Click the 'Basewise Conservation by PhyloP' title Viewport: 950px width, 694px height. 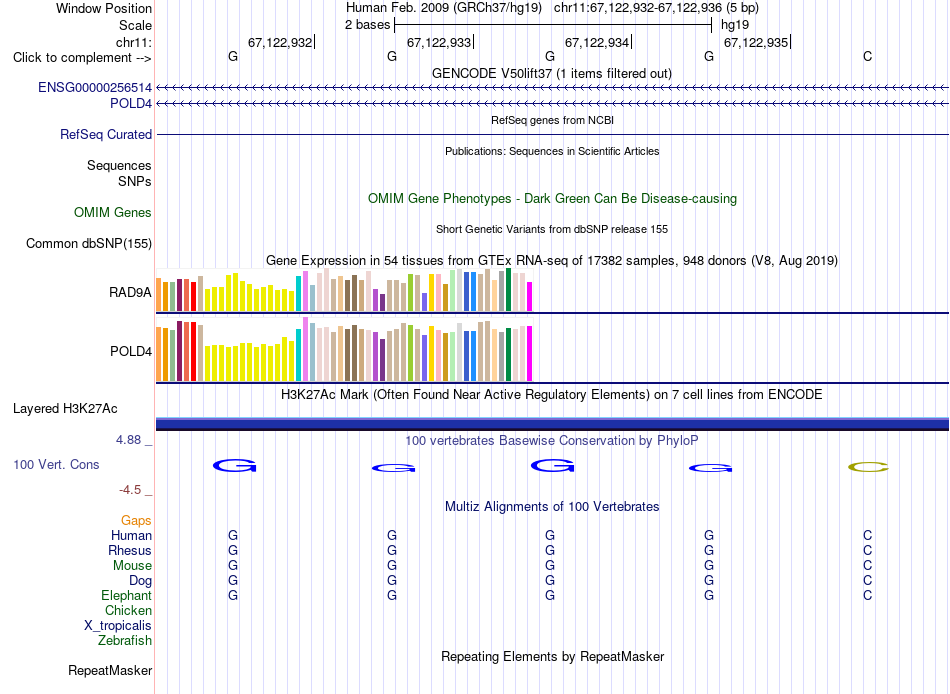pos(552,441)
